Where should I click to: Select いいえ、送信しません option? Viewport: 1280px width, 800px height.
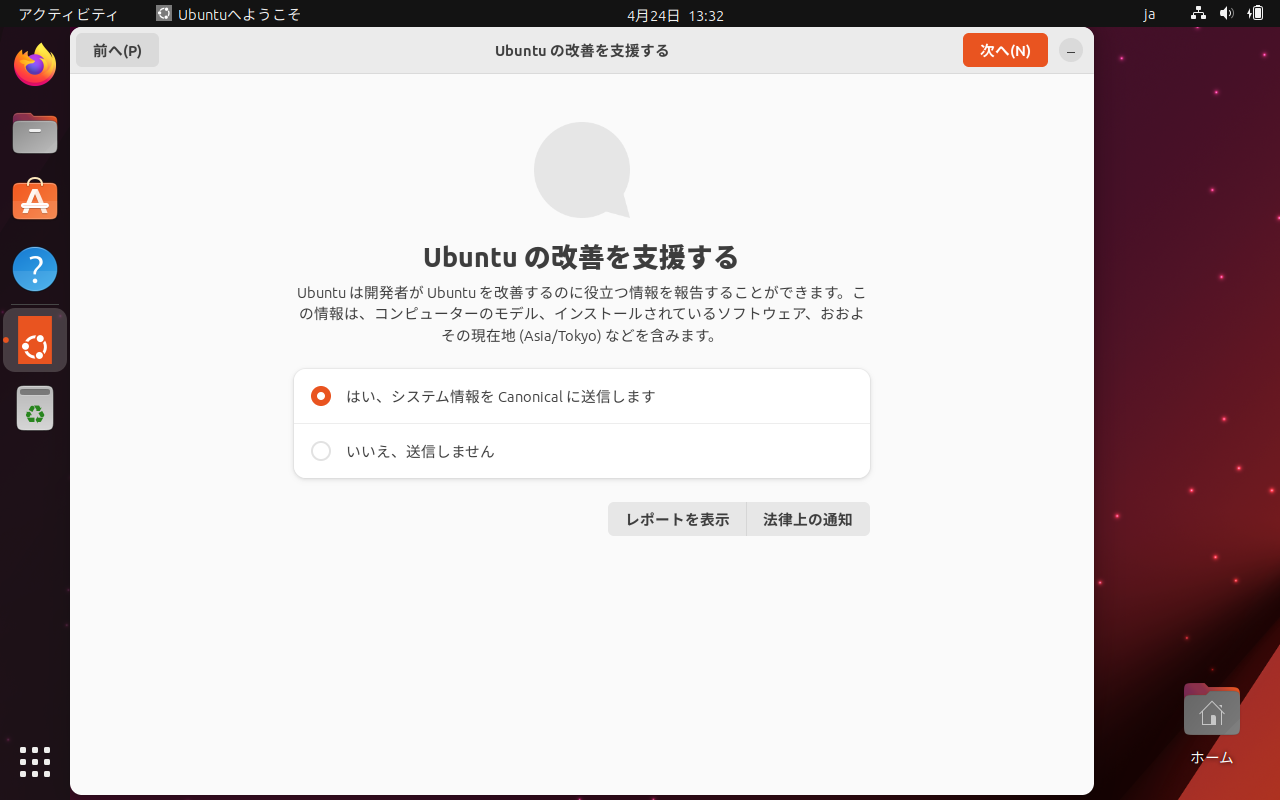pos(582,451)
